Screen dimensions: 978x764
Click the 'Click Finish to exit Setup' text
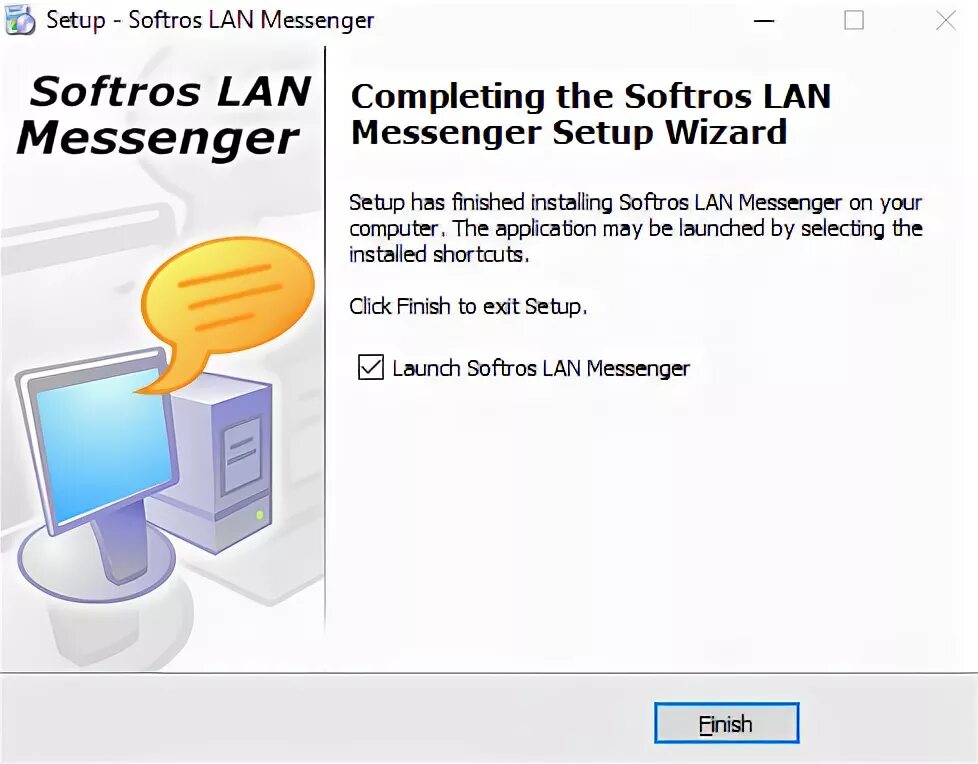(468, 306)
